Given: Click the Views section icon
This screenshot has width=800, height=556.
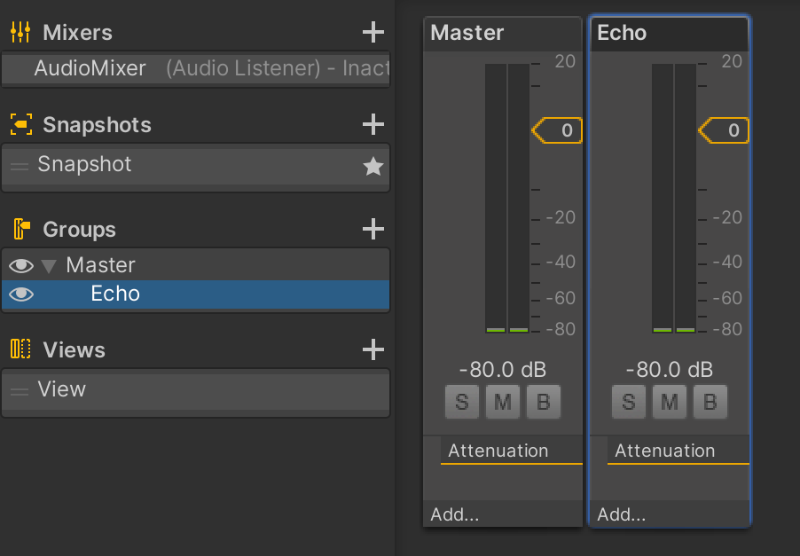Looking at the screenshot, I should [20, 350].
